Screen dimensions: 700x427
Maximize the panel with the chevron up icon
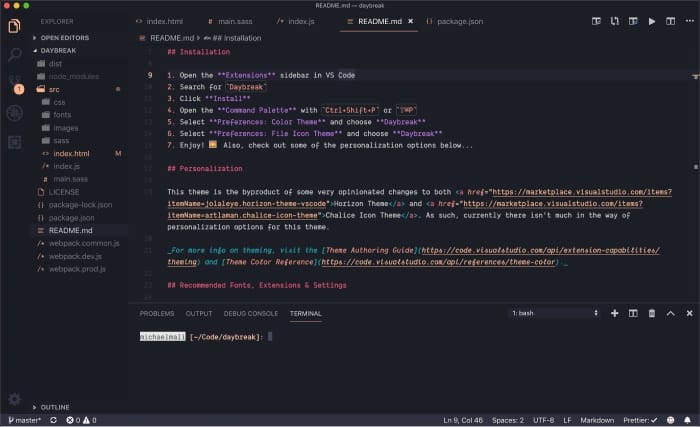pos(671,313)
